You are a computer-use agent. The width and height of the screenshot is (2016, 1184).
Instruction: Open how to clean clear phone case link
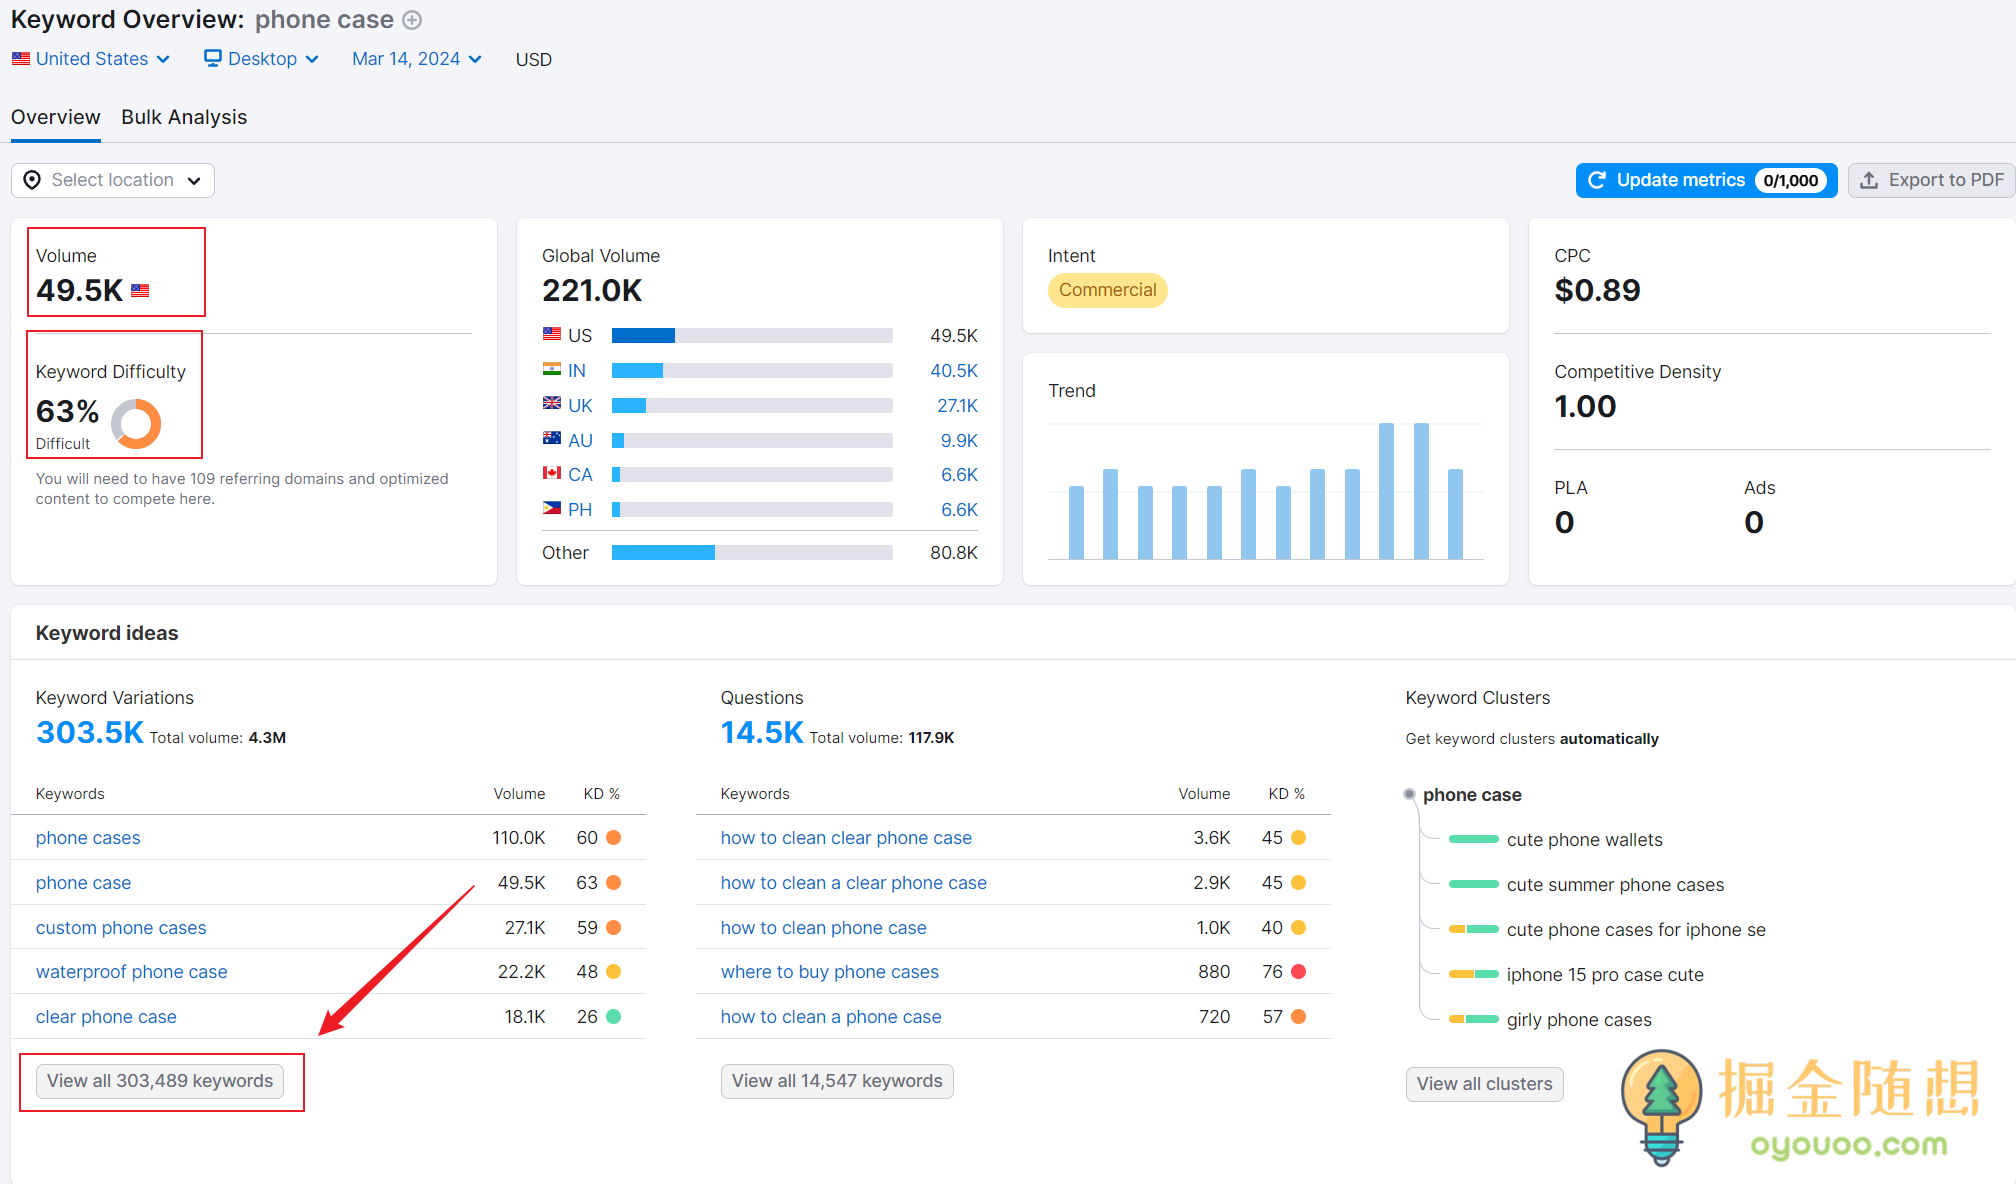pos(846,838)
